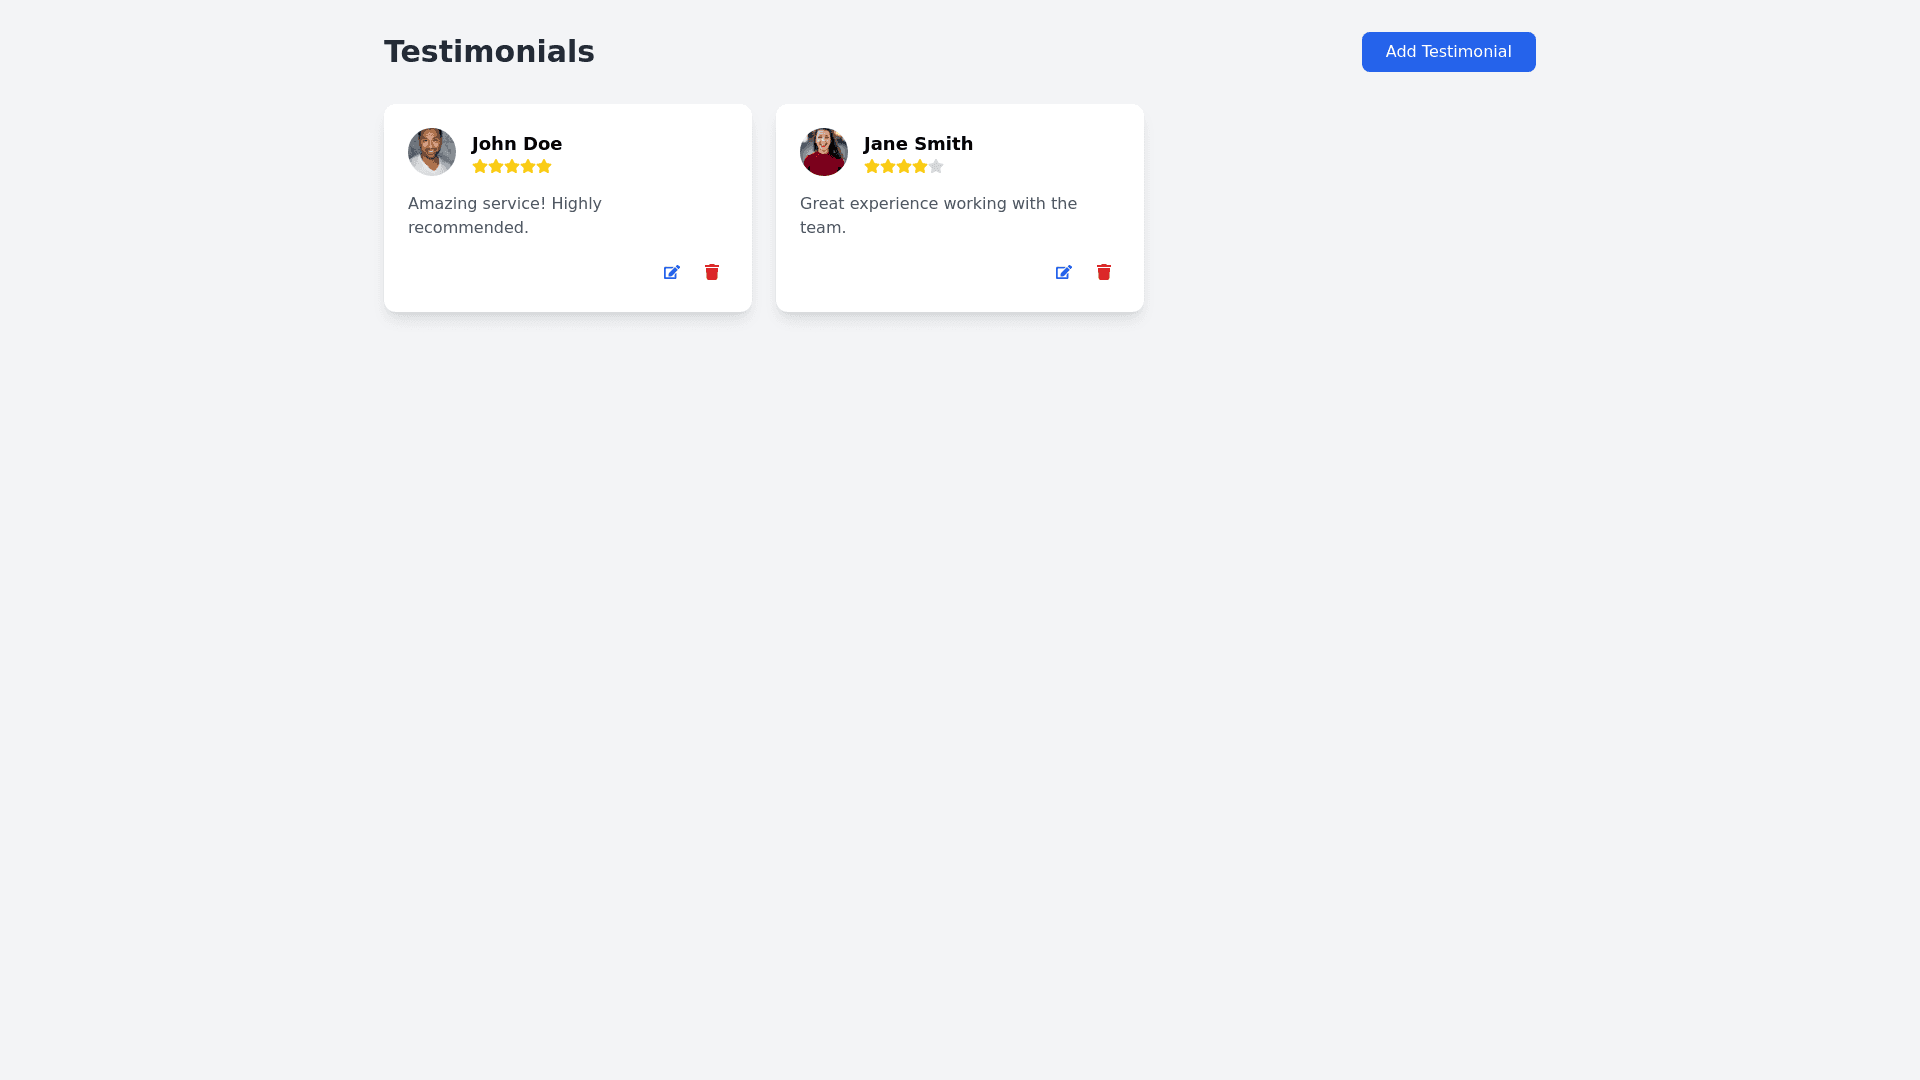
Task: Edit John Doe's testimonial
Action: click(672, 272)
